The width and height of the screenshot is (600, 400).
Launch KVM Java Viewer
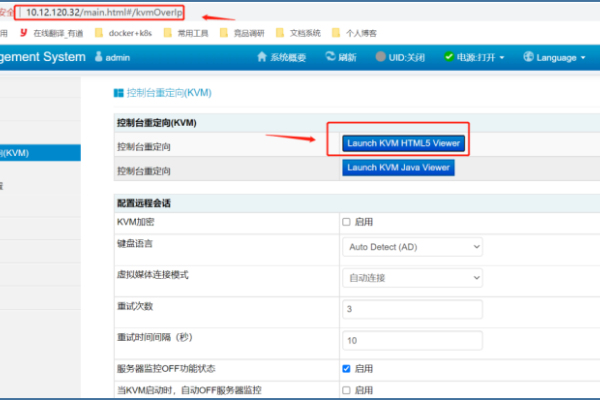[x=398, y=168]
